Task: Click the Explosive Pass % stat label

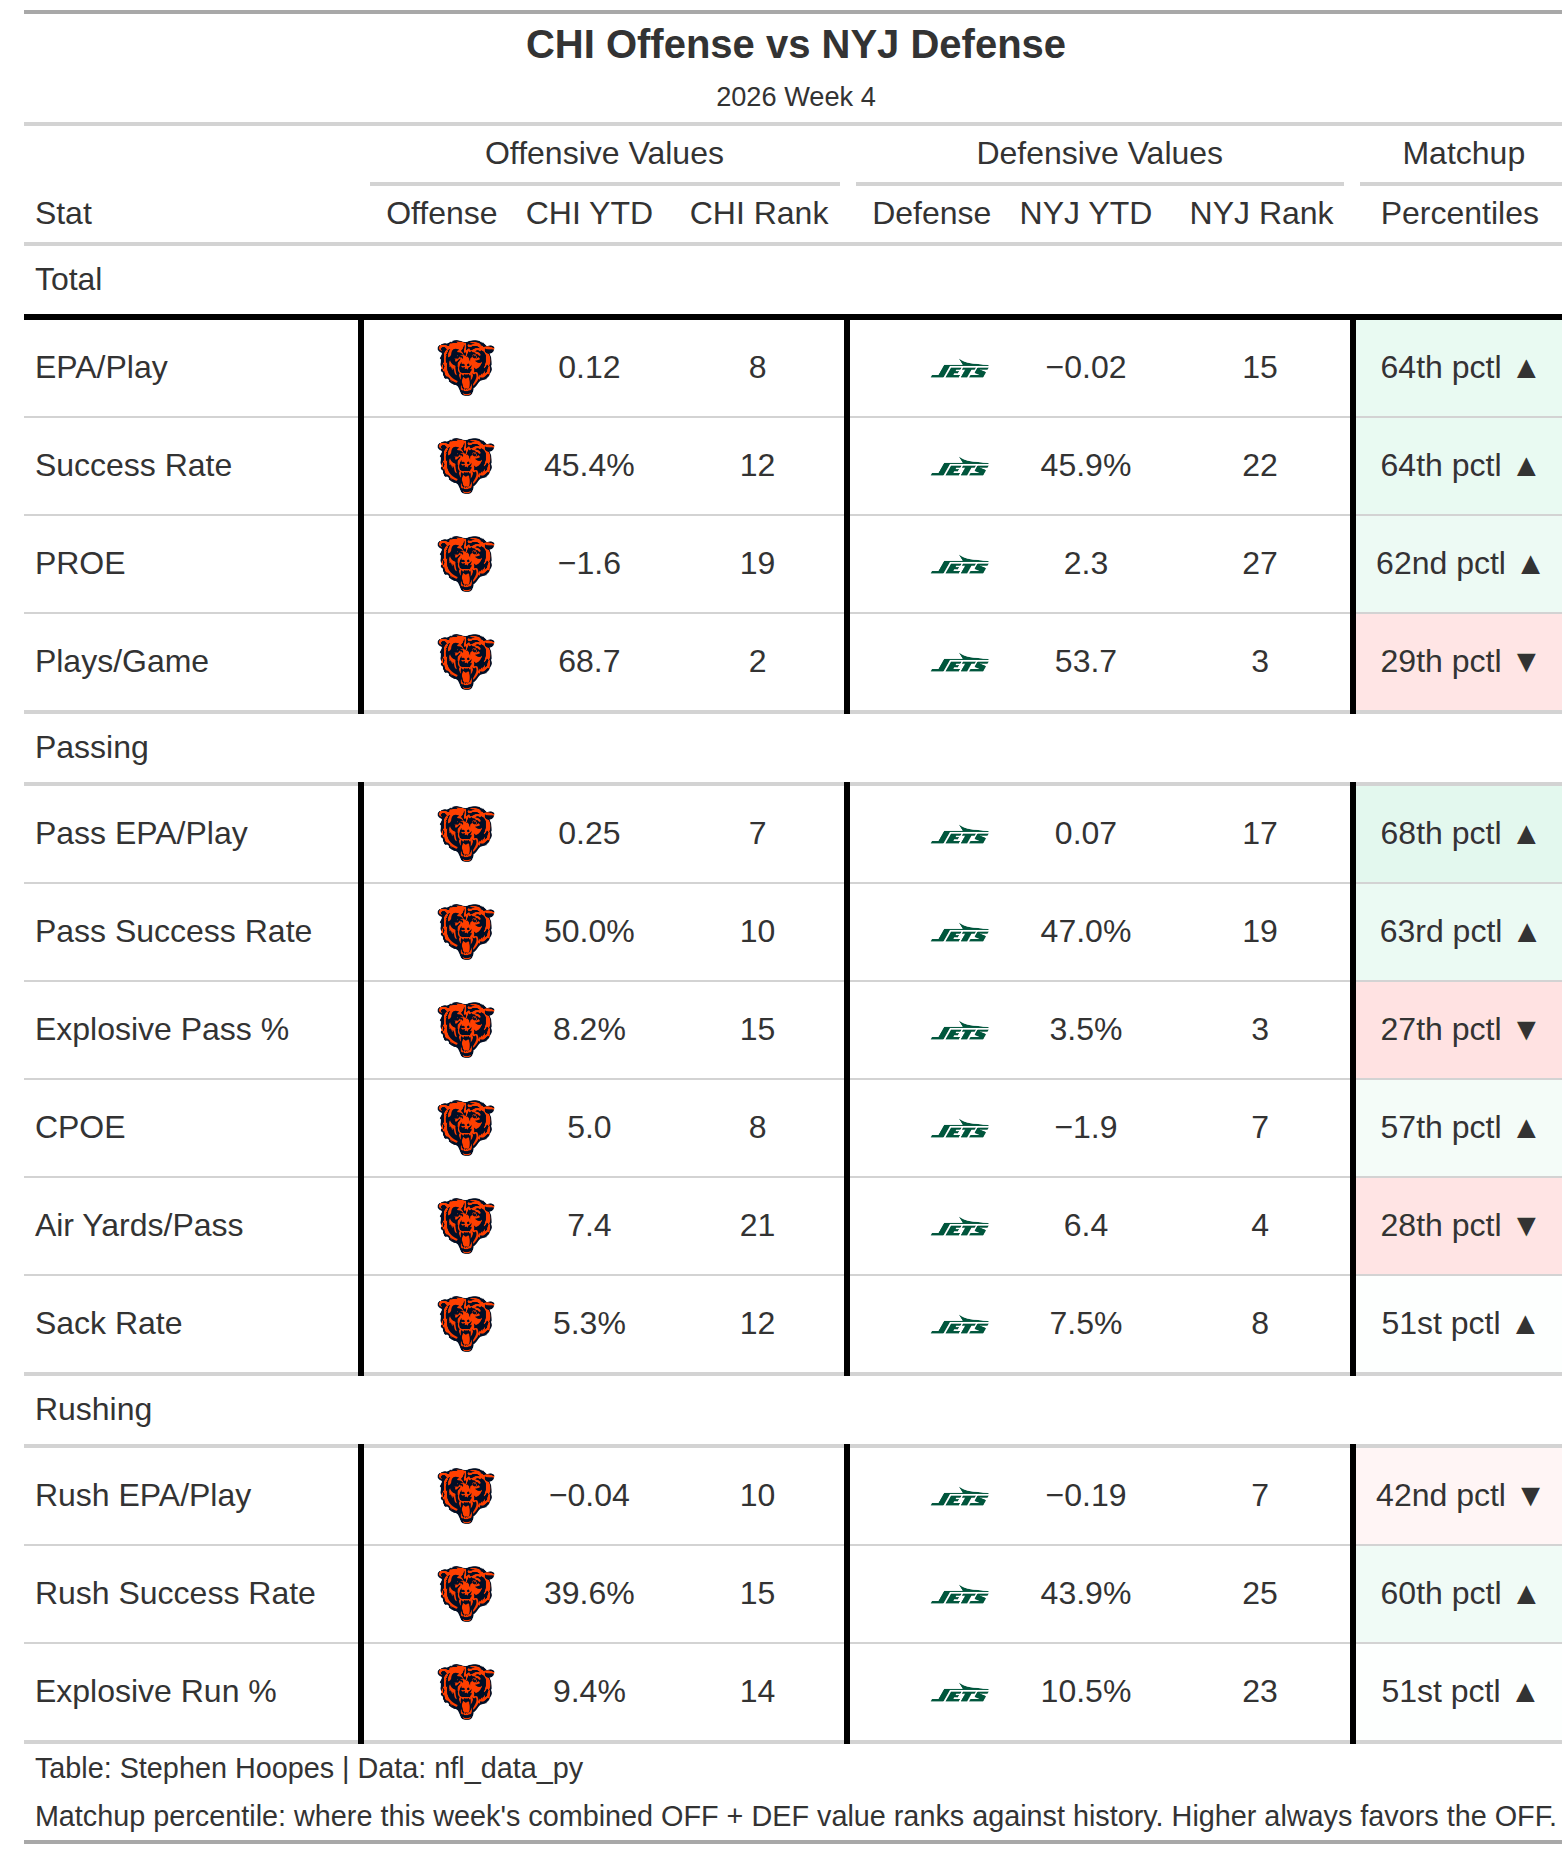Action: click(162, 1029)
